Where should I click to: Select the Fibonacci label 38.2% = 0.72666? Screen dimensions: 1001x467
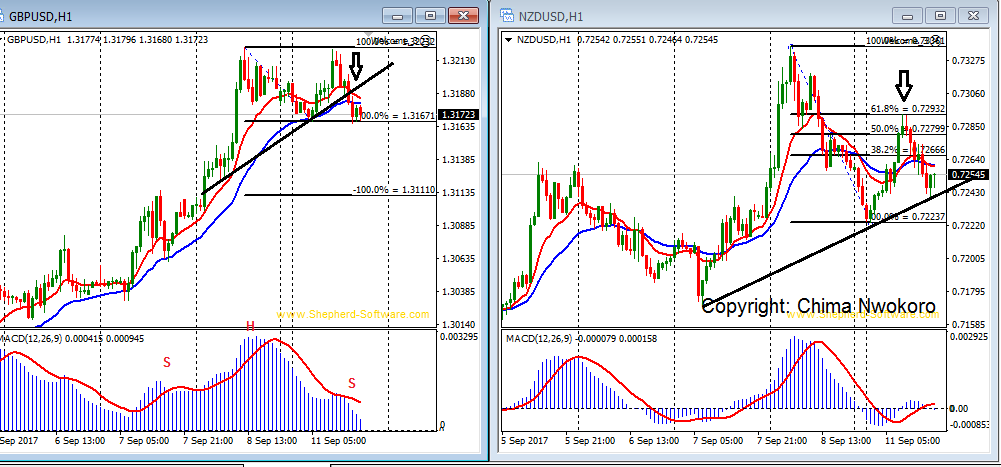908,149
